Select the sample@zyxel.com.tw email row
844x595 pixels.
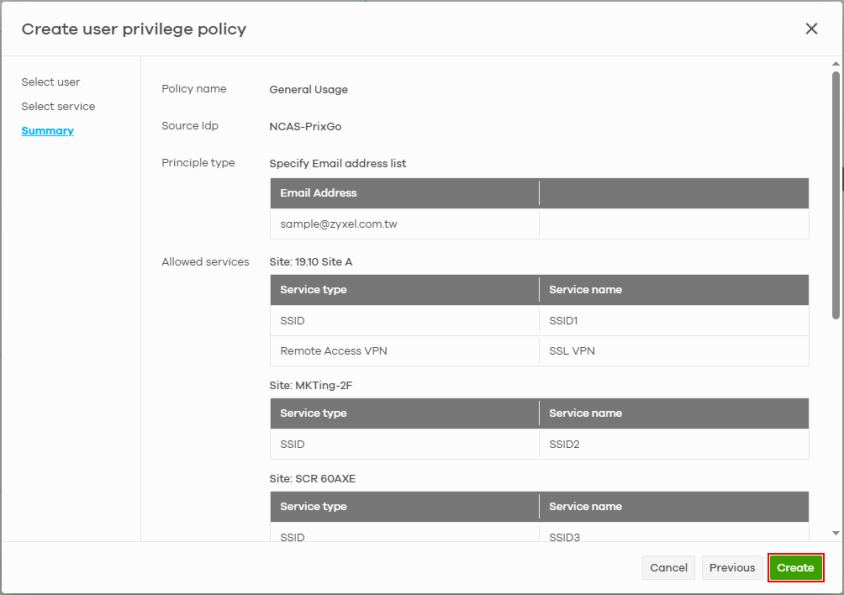pos(539,224)
